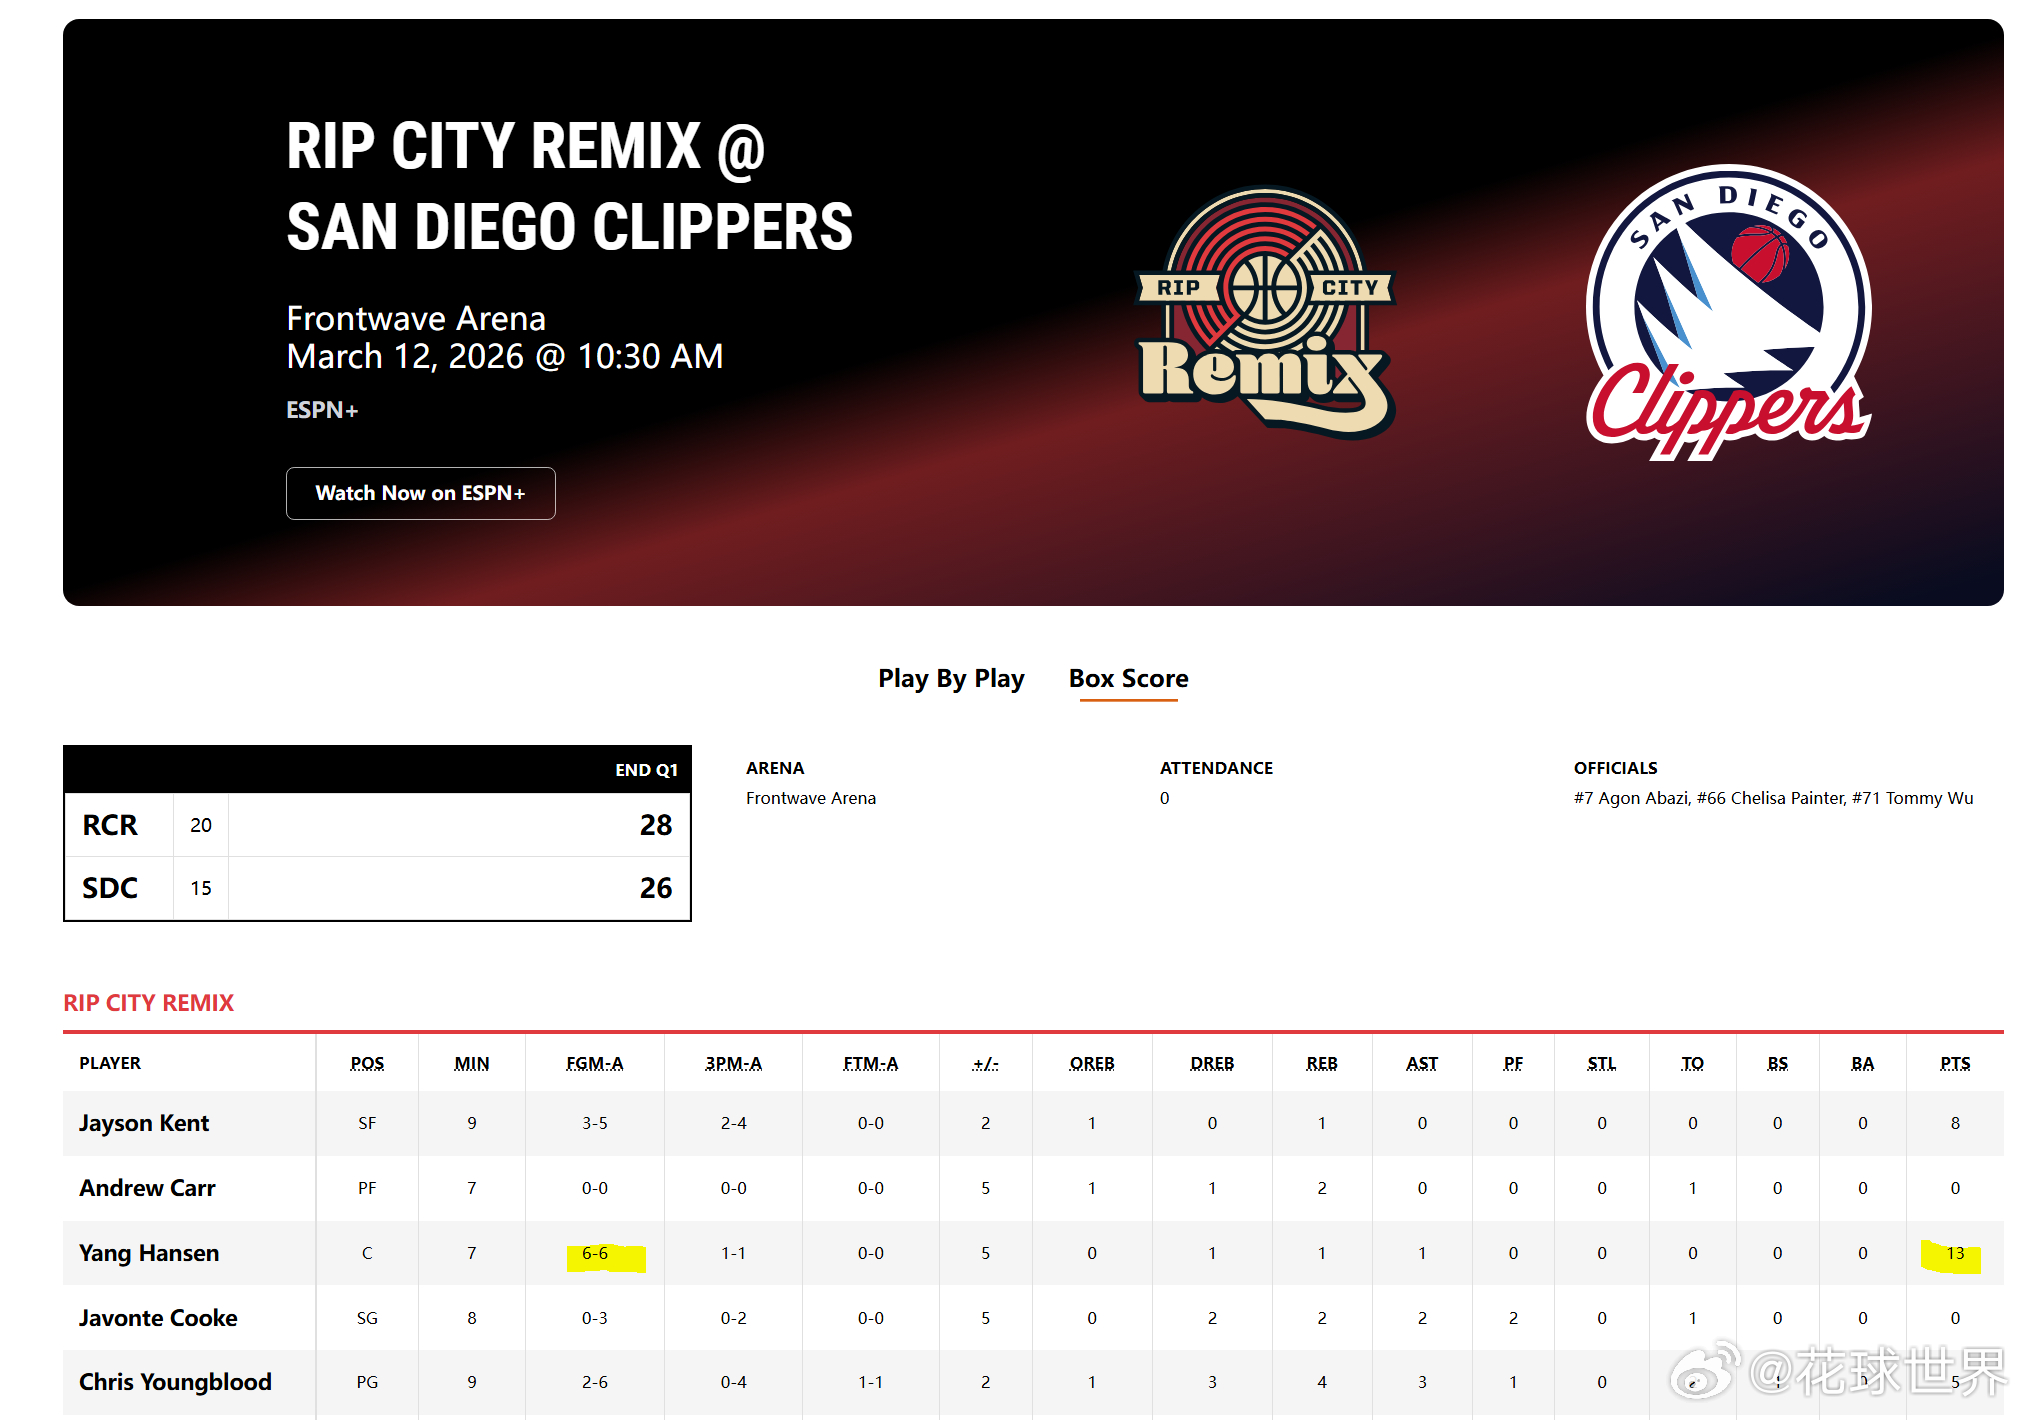This screenshot has width=2025, height=1420.
Task: Click the plus-minus column header
Action: pyautogui.click(x=985, y=1063)
